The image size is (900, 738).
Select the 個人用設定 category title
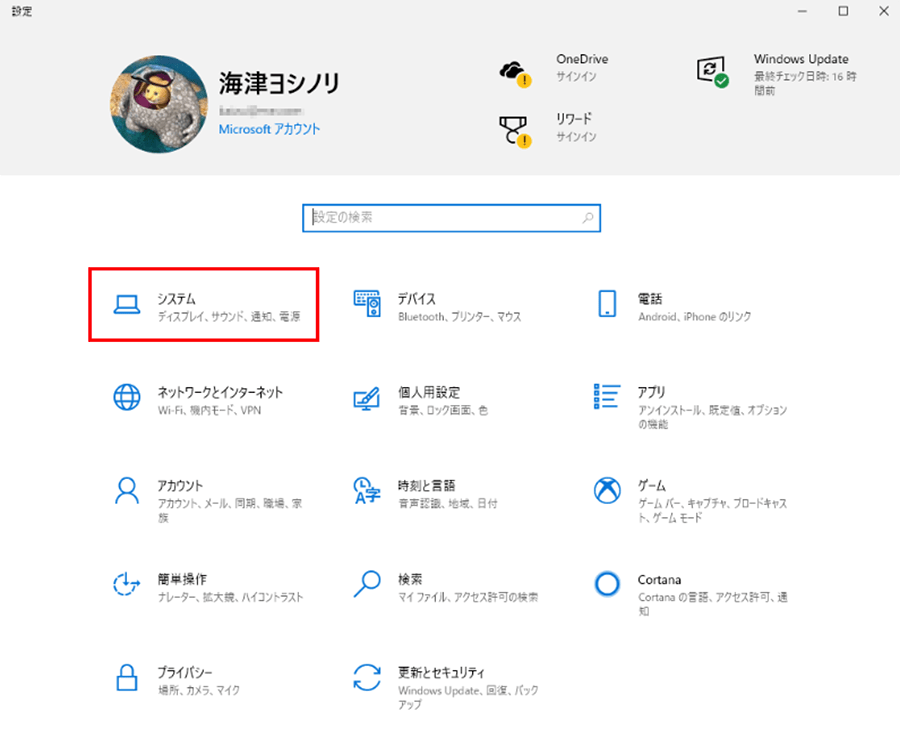click(429, 393)
